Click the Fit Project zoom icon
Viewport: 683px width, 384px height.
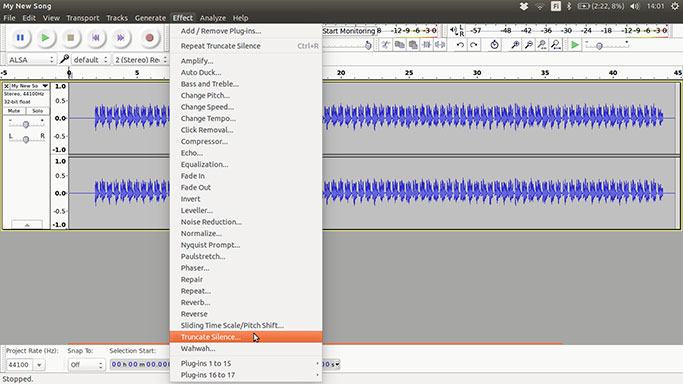point(555,45)
